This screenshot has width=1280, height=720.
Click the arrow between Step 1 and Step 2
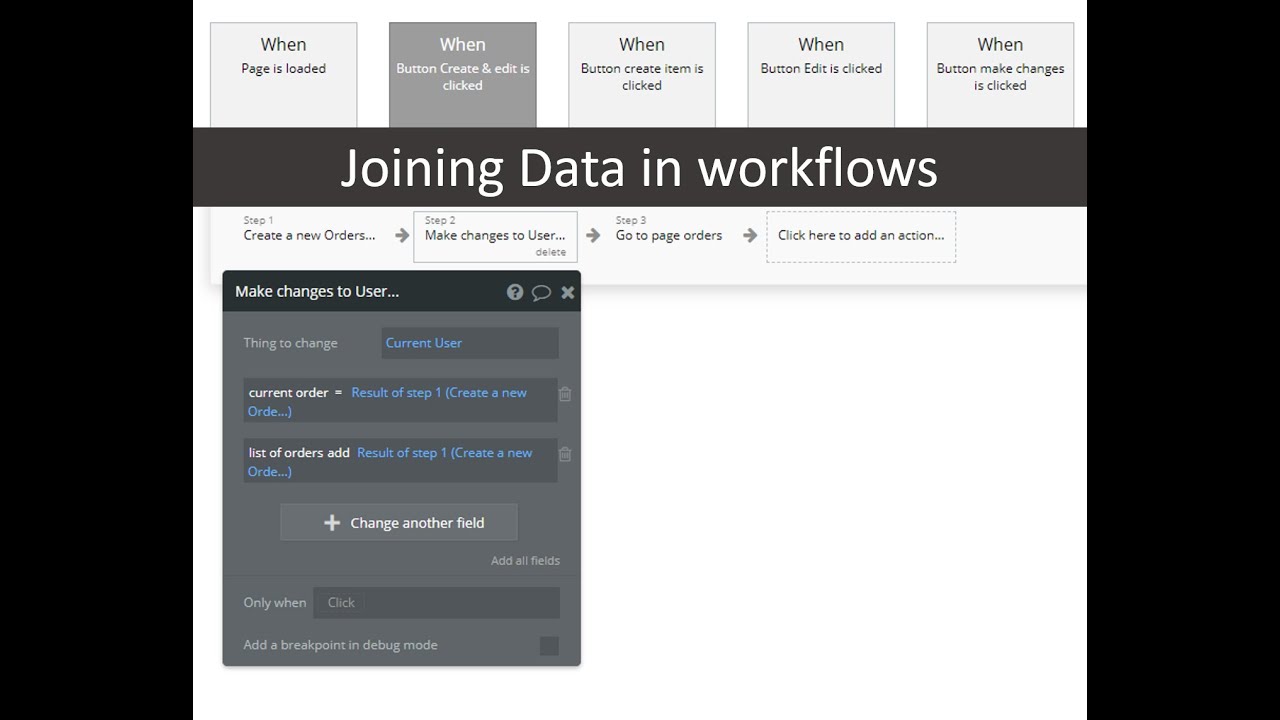coord(402,236)
